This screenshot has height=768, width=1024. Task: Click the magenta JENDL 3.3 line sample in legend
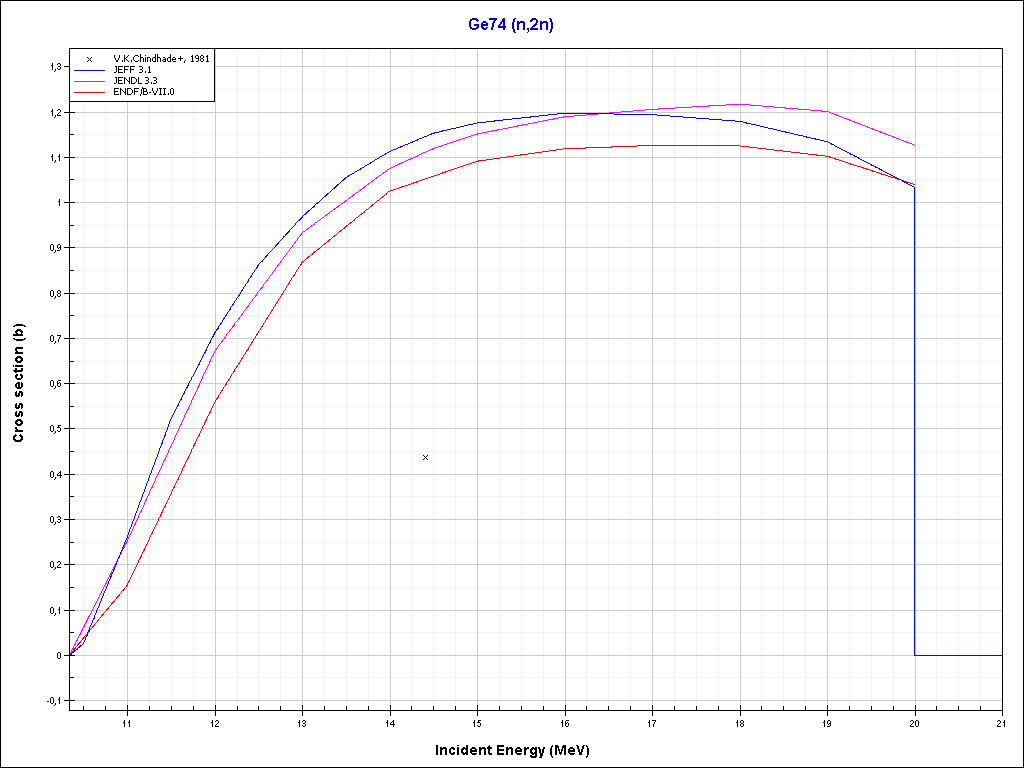(89, 81)
